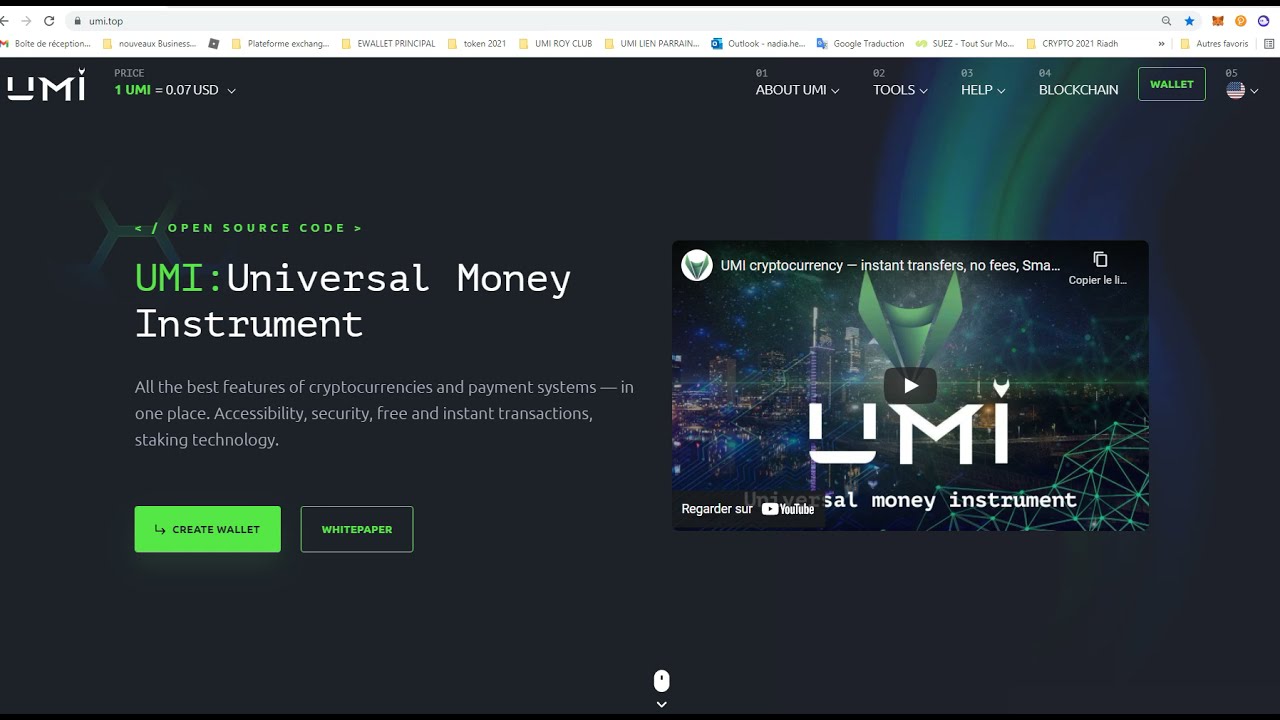Expand the TOOLS menu

900,90
